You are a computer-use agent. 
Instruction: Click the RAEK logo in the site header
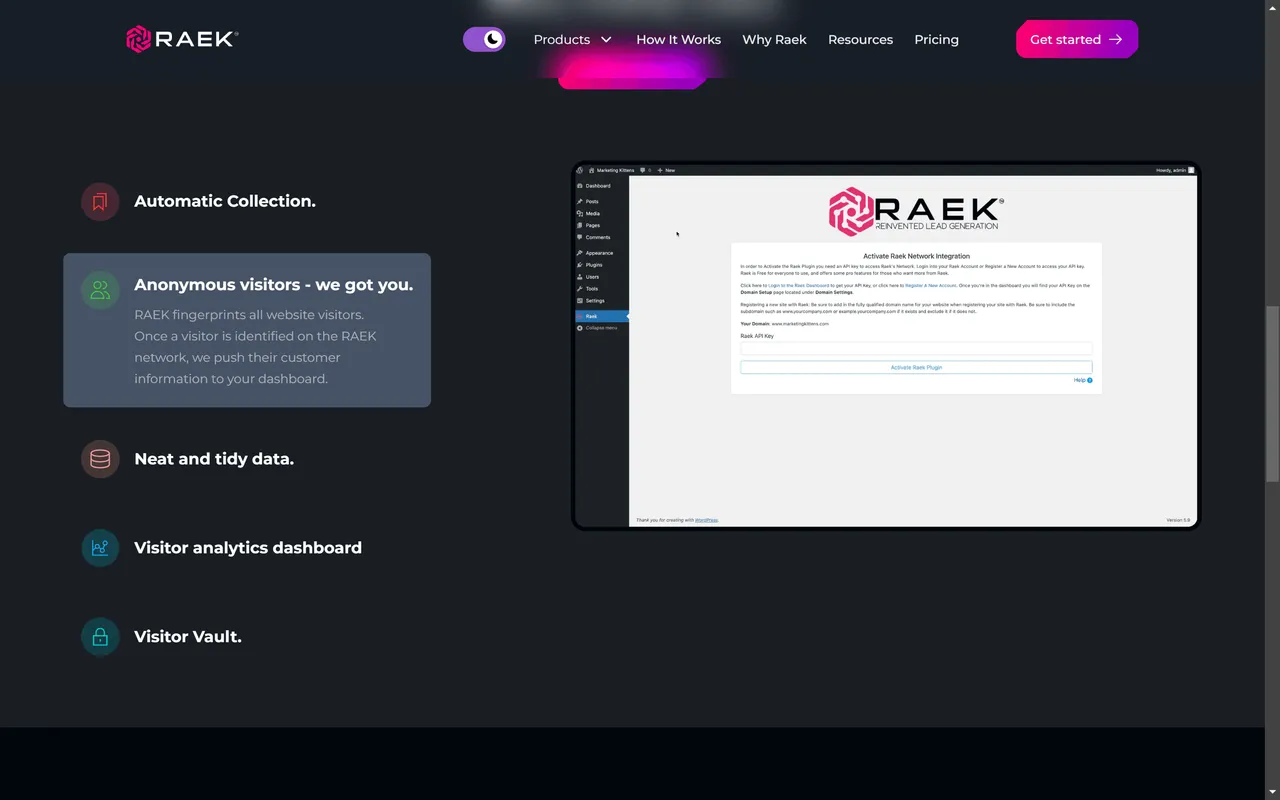tap(181, 39)
